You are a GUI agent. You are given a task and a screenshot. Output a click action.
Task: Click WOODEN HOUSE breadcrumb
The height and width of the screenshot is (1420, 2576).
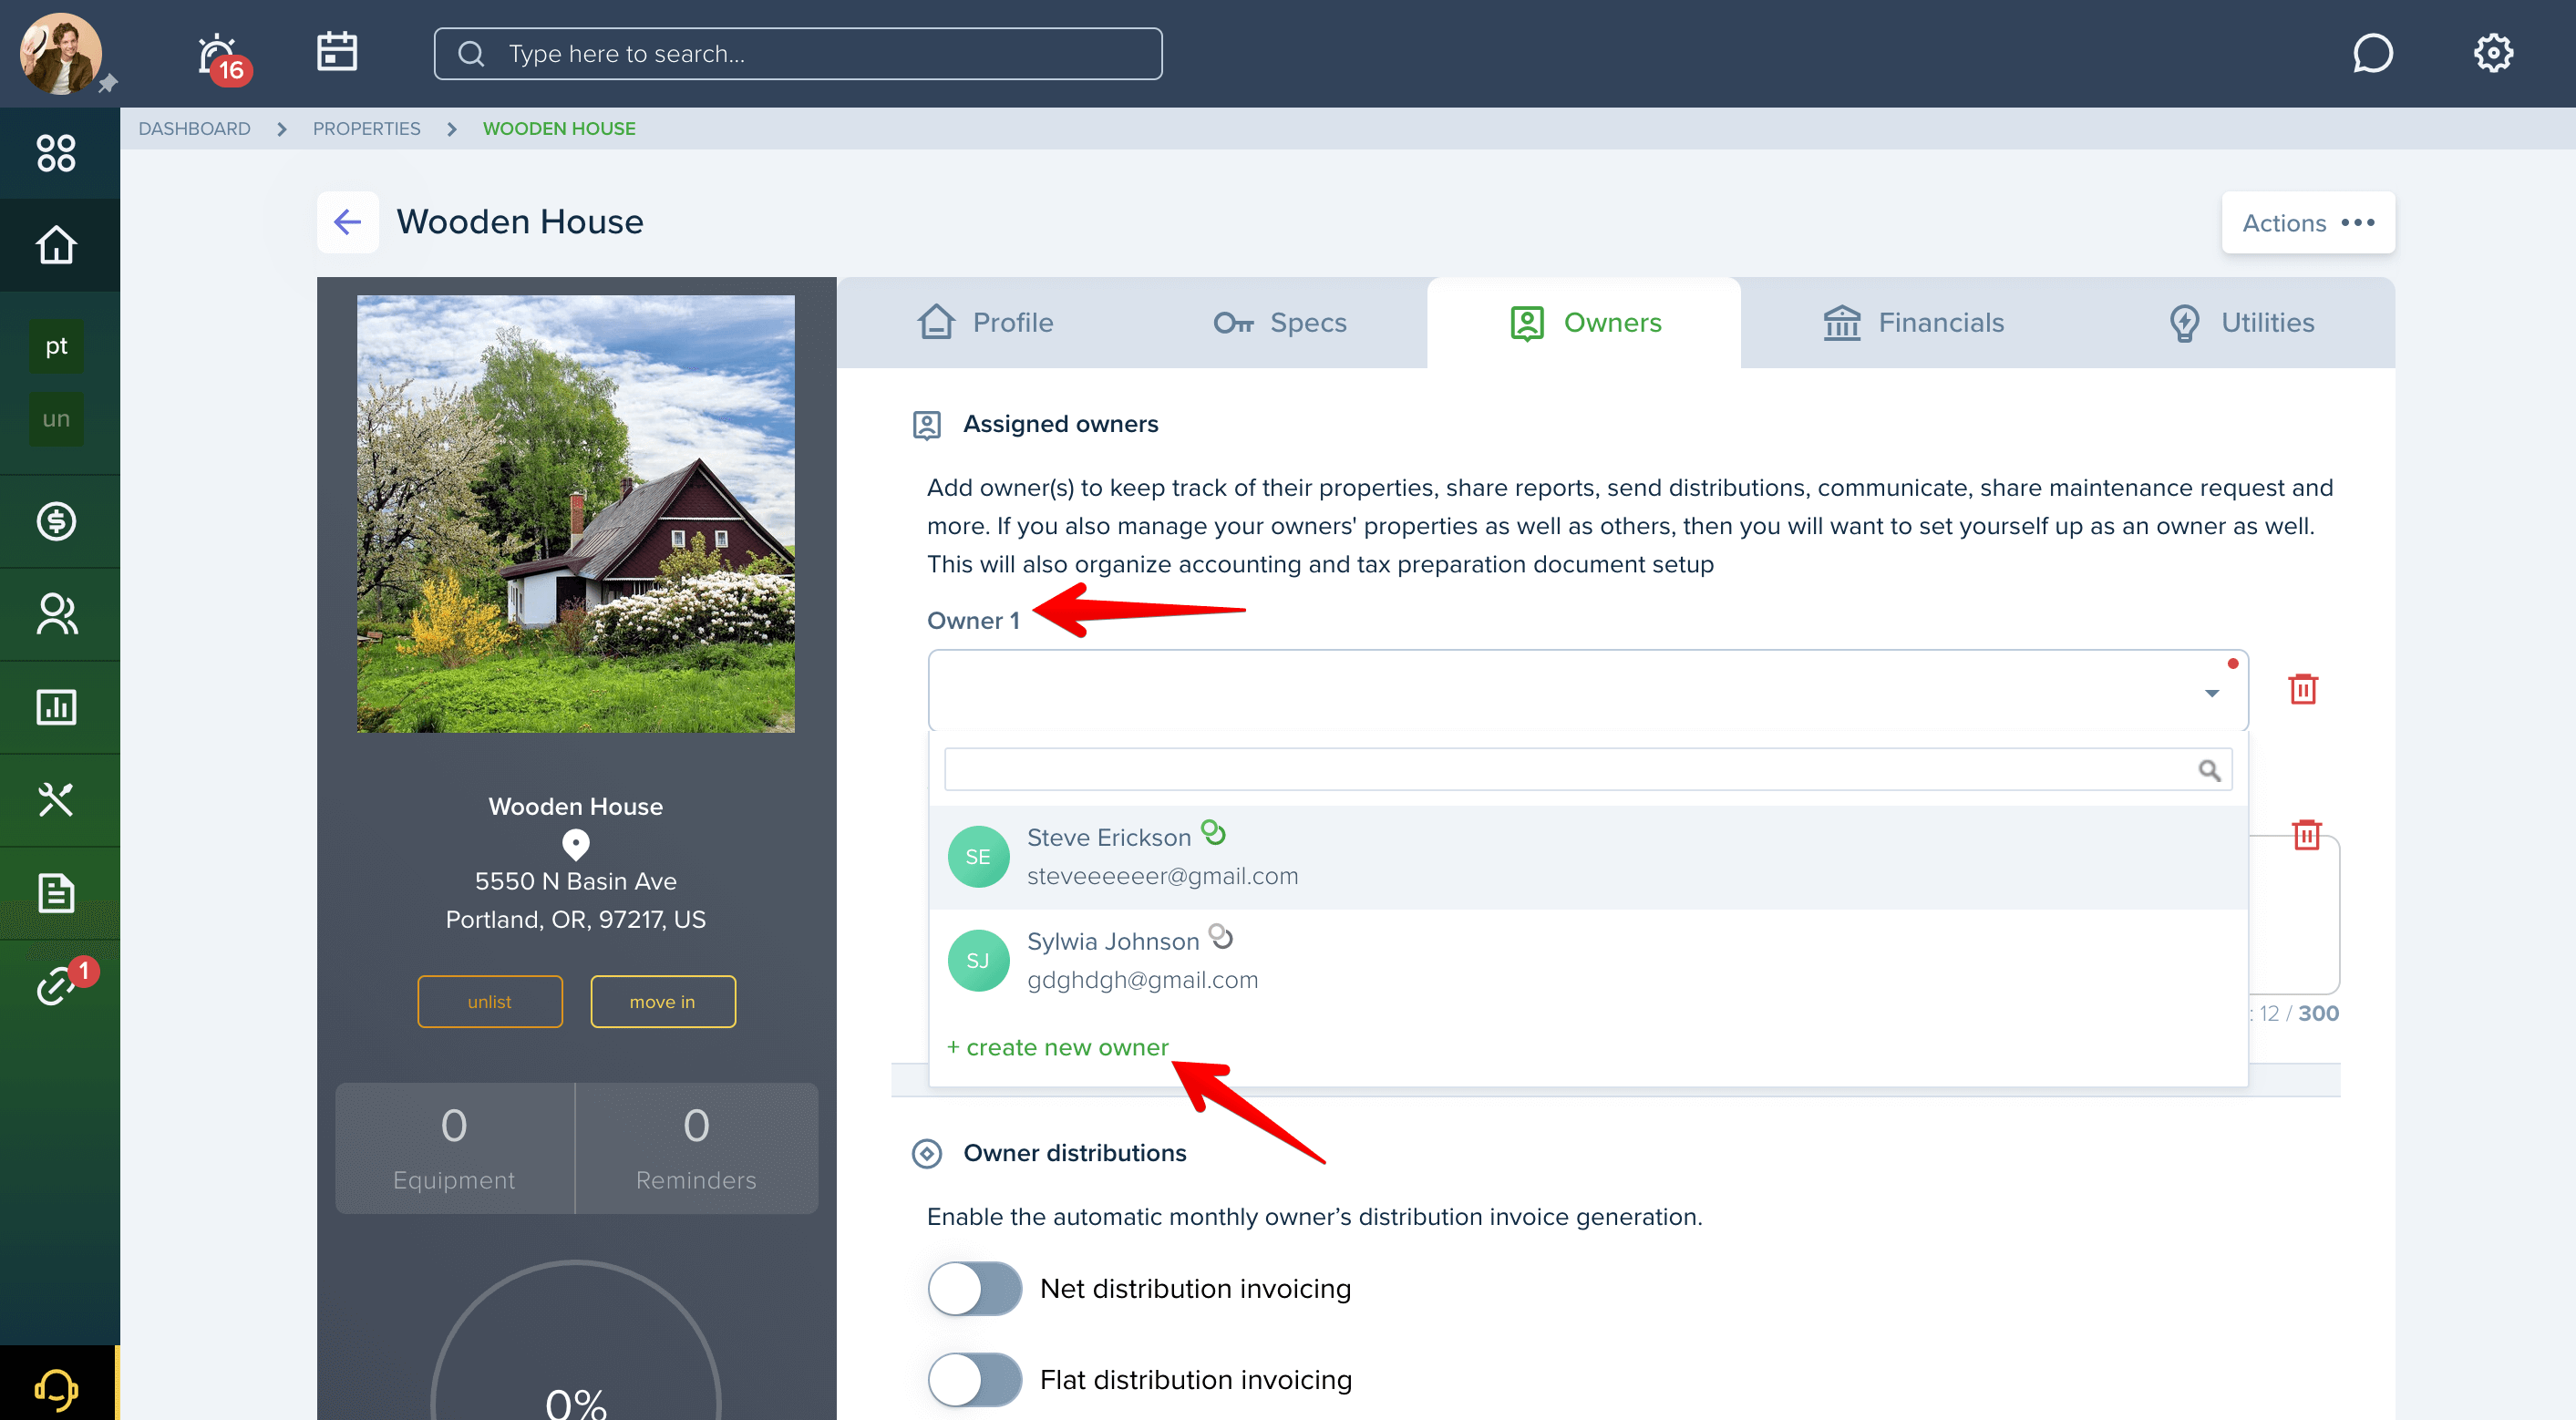[559, 128]
